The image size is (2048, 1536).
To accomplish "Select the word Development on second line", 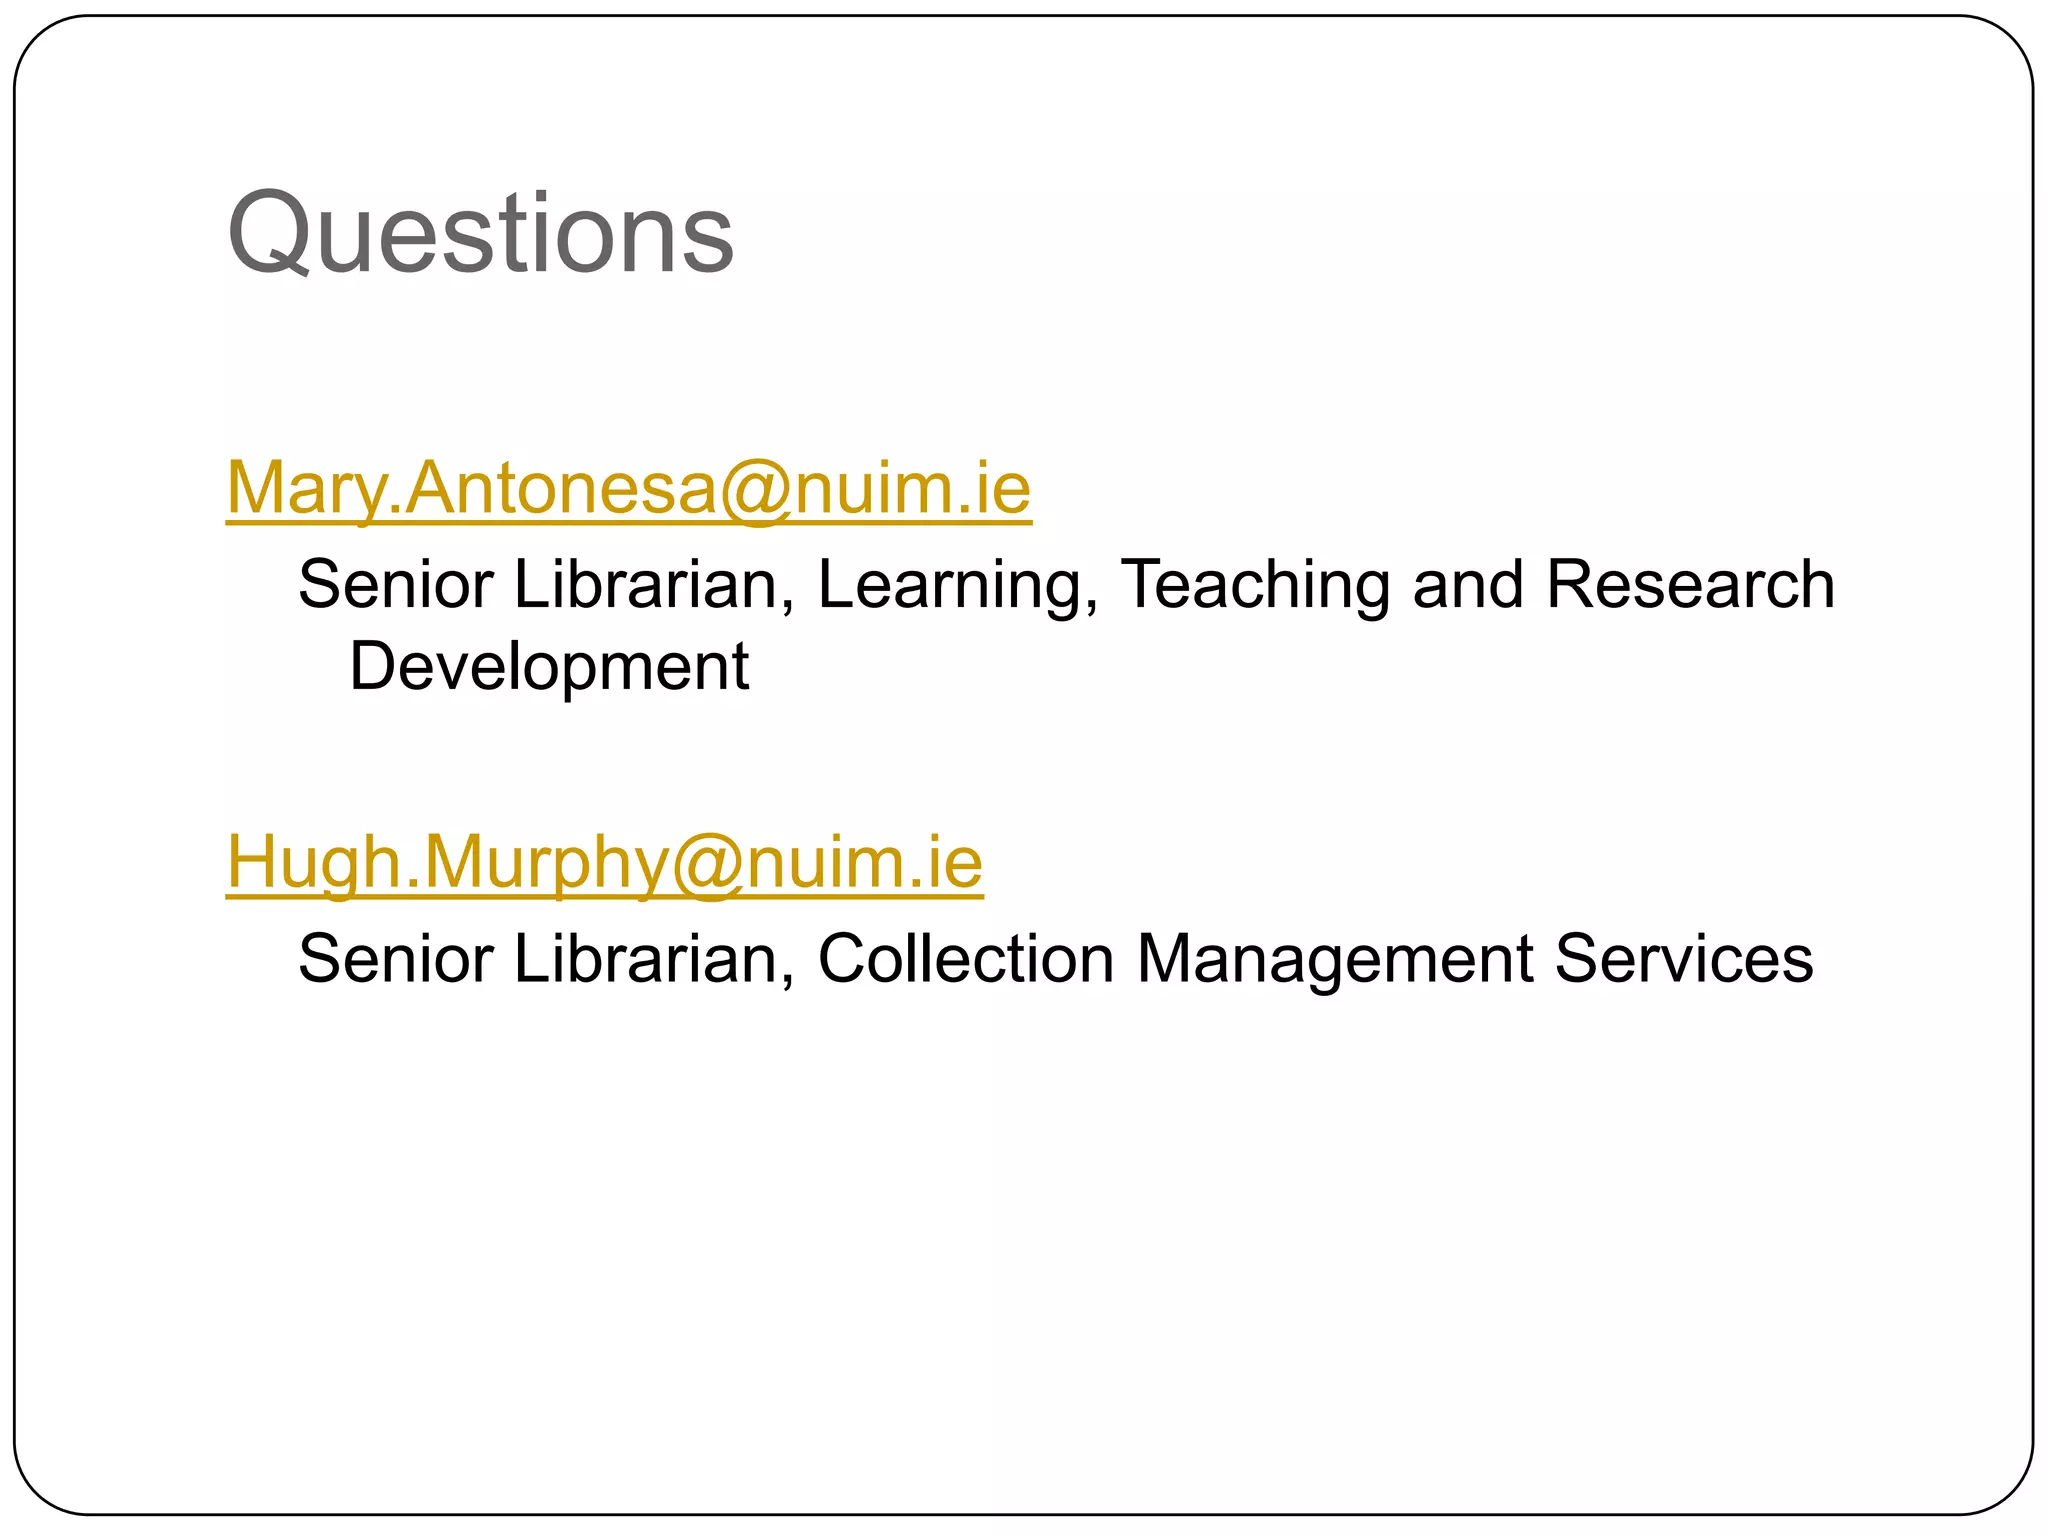I will (549, 667).
